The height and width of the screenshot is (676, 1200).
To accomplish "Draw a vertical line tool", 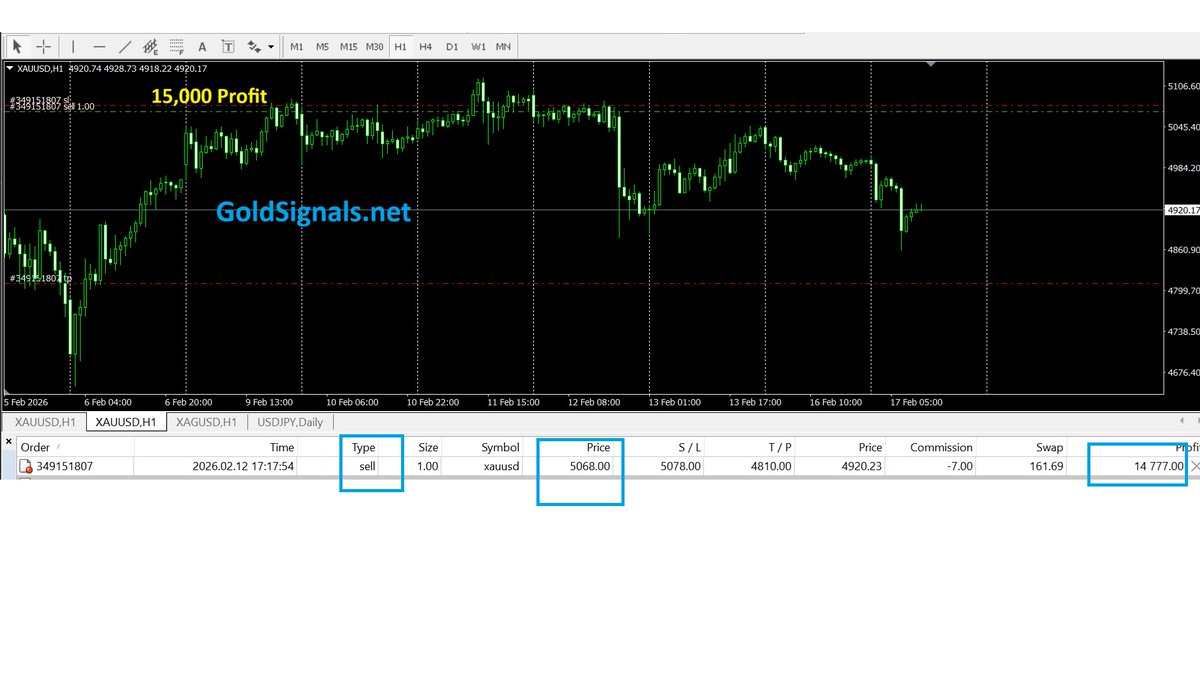I will pyautogui.click(x=73, y=46).
